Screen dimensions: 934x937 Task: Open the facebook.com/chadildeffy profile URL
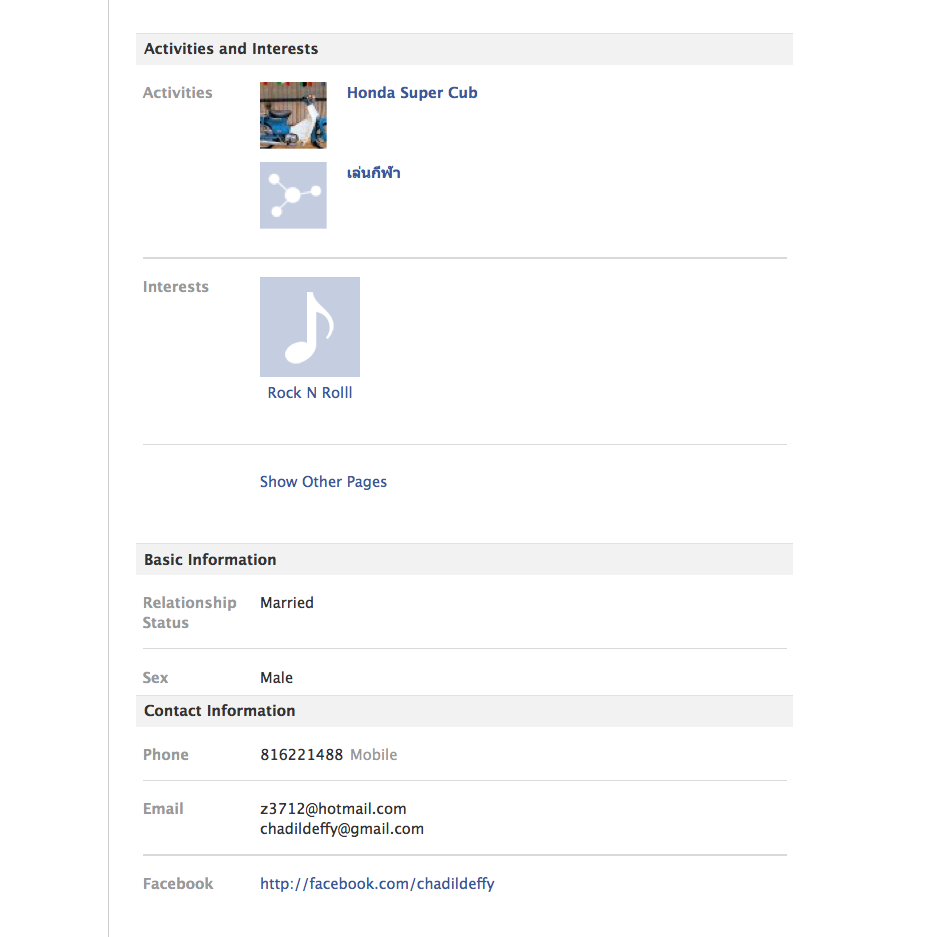tap(377, 883)
